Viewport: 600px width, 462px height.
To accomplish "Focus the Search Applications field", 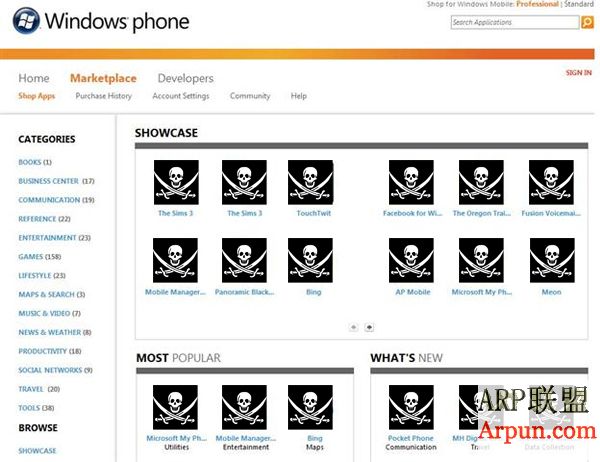I will point(515,22).
